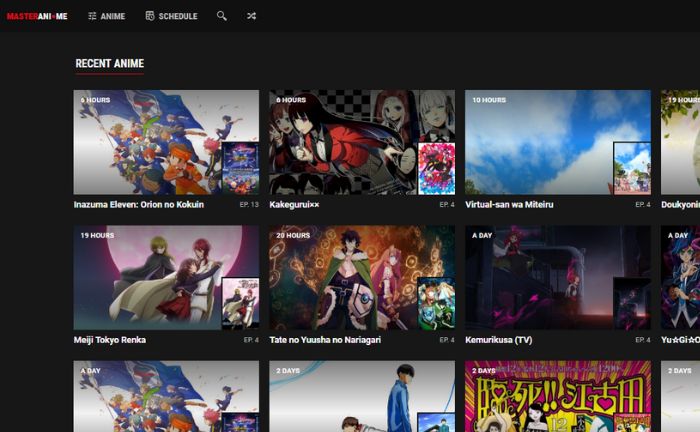Click title link Inazuma Eleven: Orion no Kokuin

coord(139,204)
